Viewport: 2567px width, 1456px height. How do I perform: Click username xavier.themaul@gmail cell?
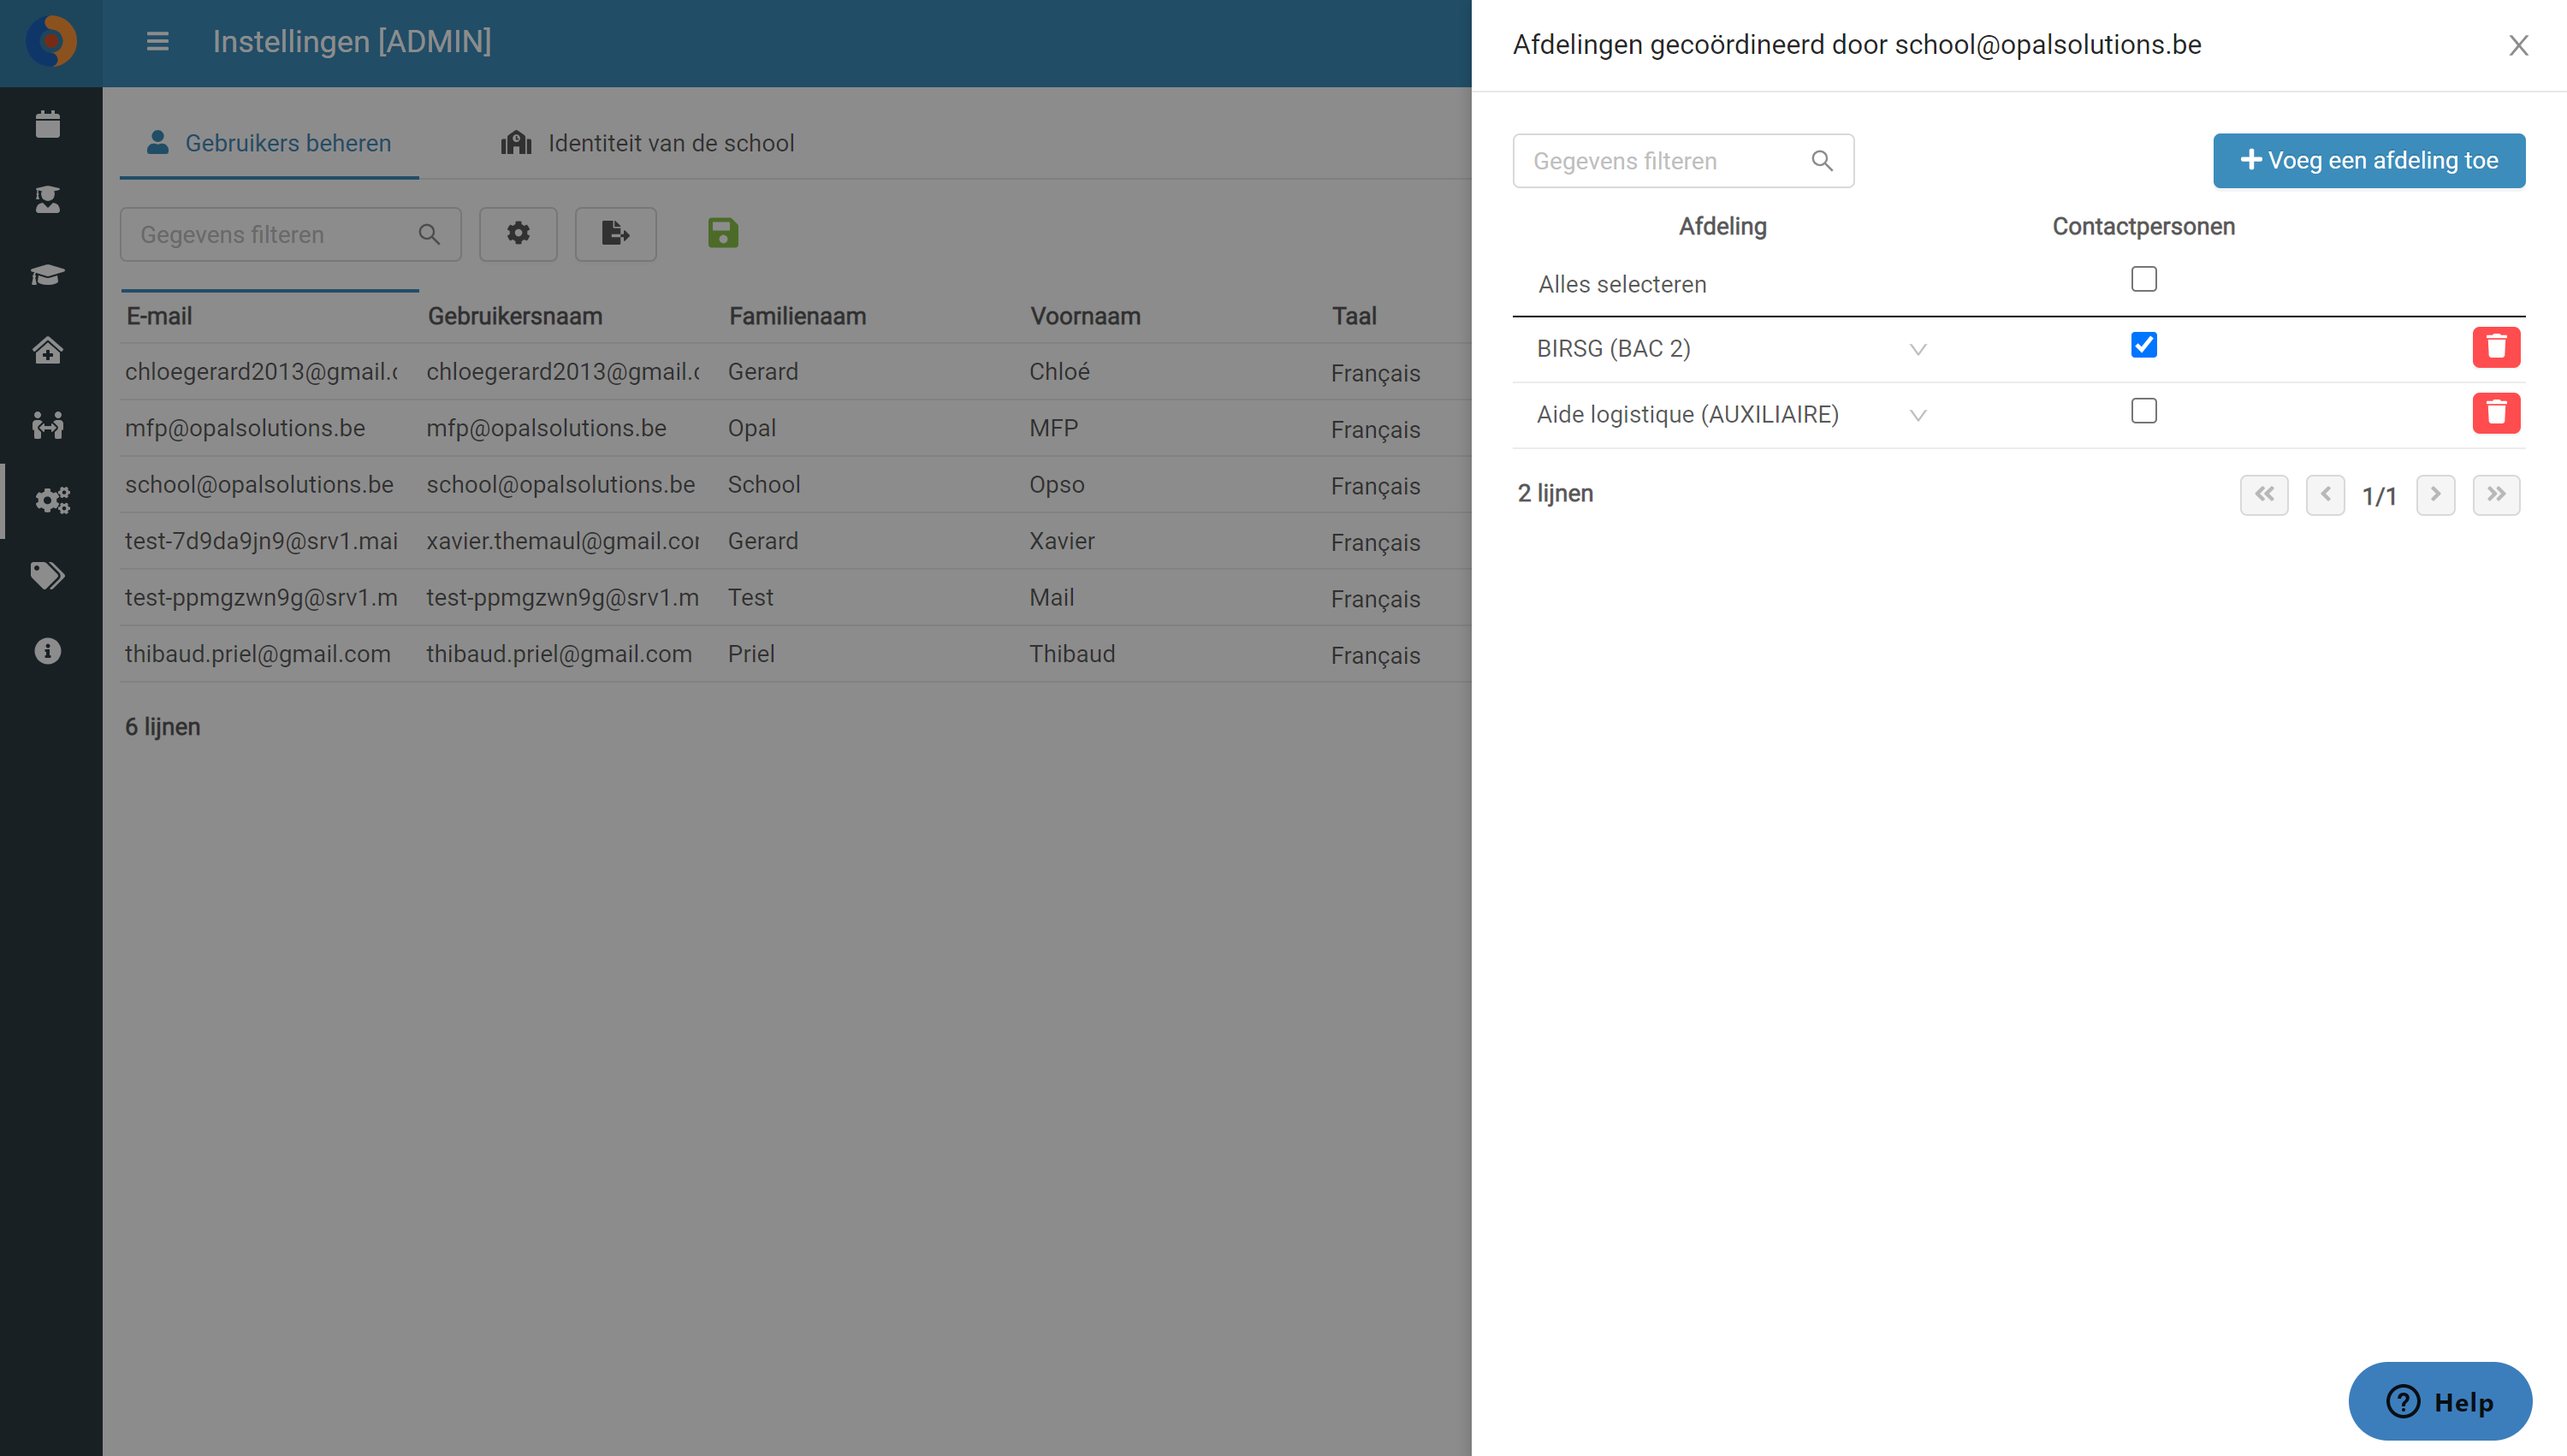pyautogui.click(x=562, y=541)
